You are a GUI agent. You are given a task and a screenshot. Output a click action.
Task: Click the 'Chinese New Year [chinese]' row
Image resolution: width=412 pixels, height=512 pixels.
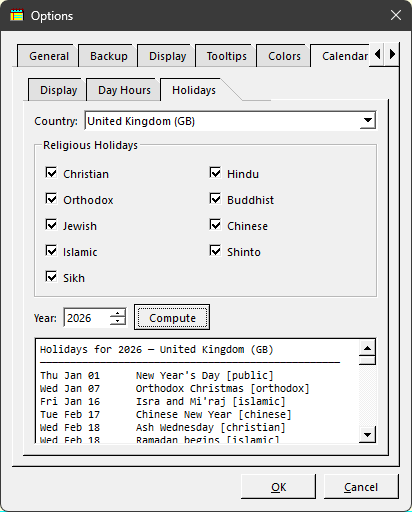pyautogui.click(x=166, y=414)
